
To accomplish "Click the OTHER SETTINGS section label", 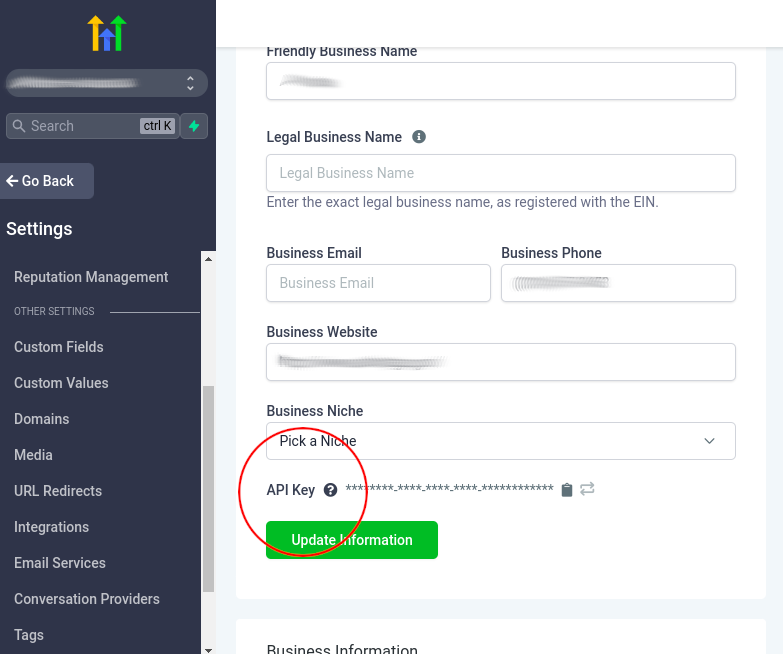I will 54,312.
